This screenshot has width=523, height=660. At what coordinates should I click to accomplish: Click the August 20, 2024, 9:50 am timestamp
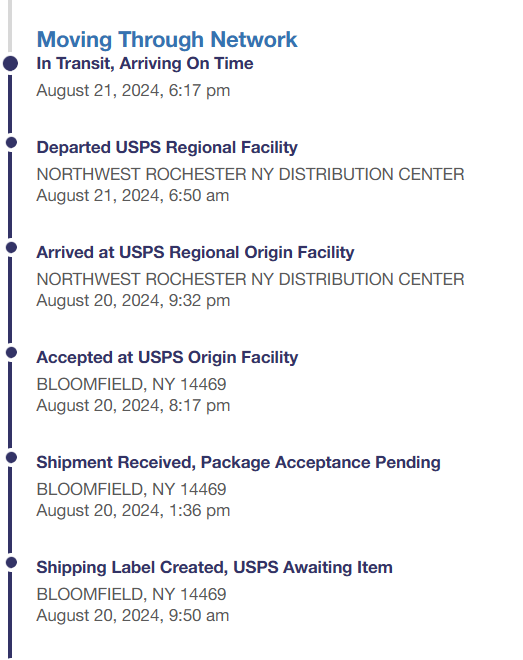[x=133, y=616]
